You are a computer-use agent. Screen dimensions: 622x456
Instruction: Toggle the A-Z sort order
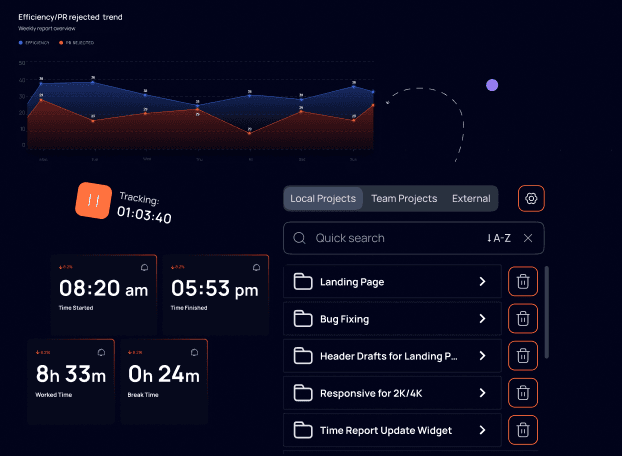[499, 238]
